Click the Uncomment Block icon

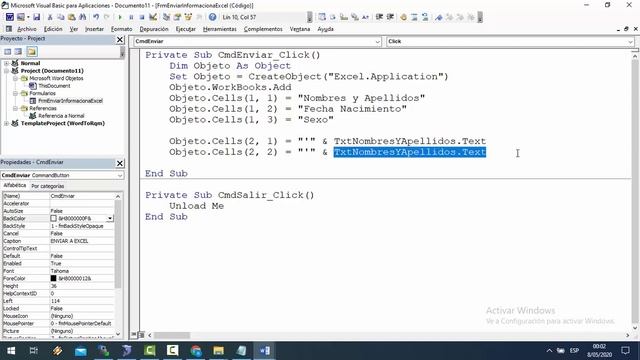pos(425,17)
